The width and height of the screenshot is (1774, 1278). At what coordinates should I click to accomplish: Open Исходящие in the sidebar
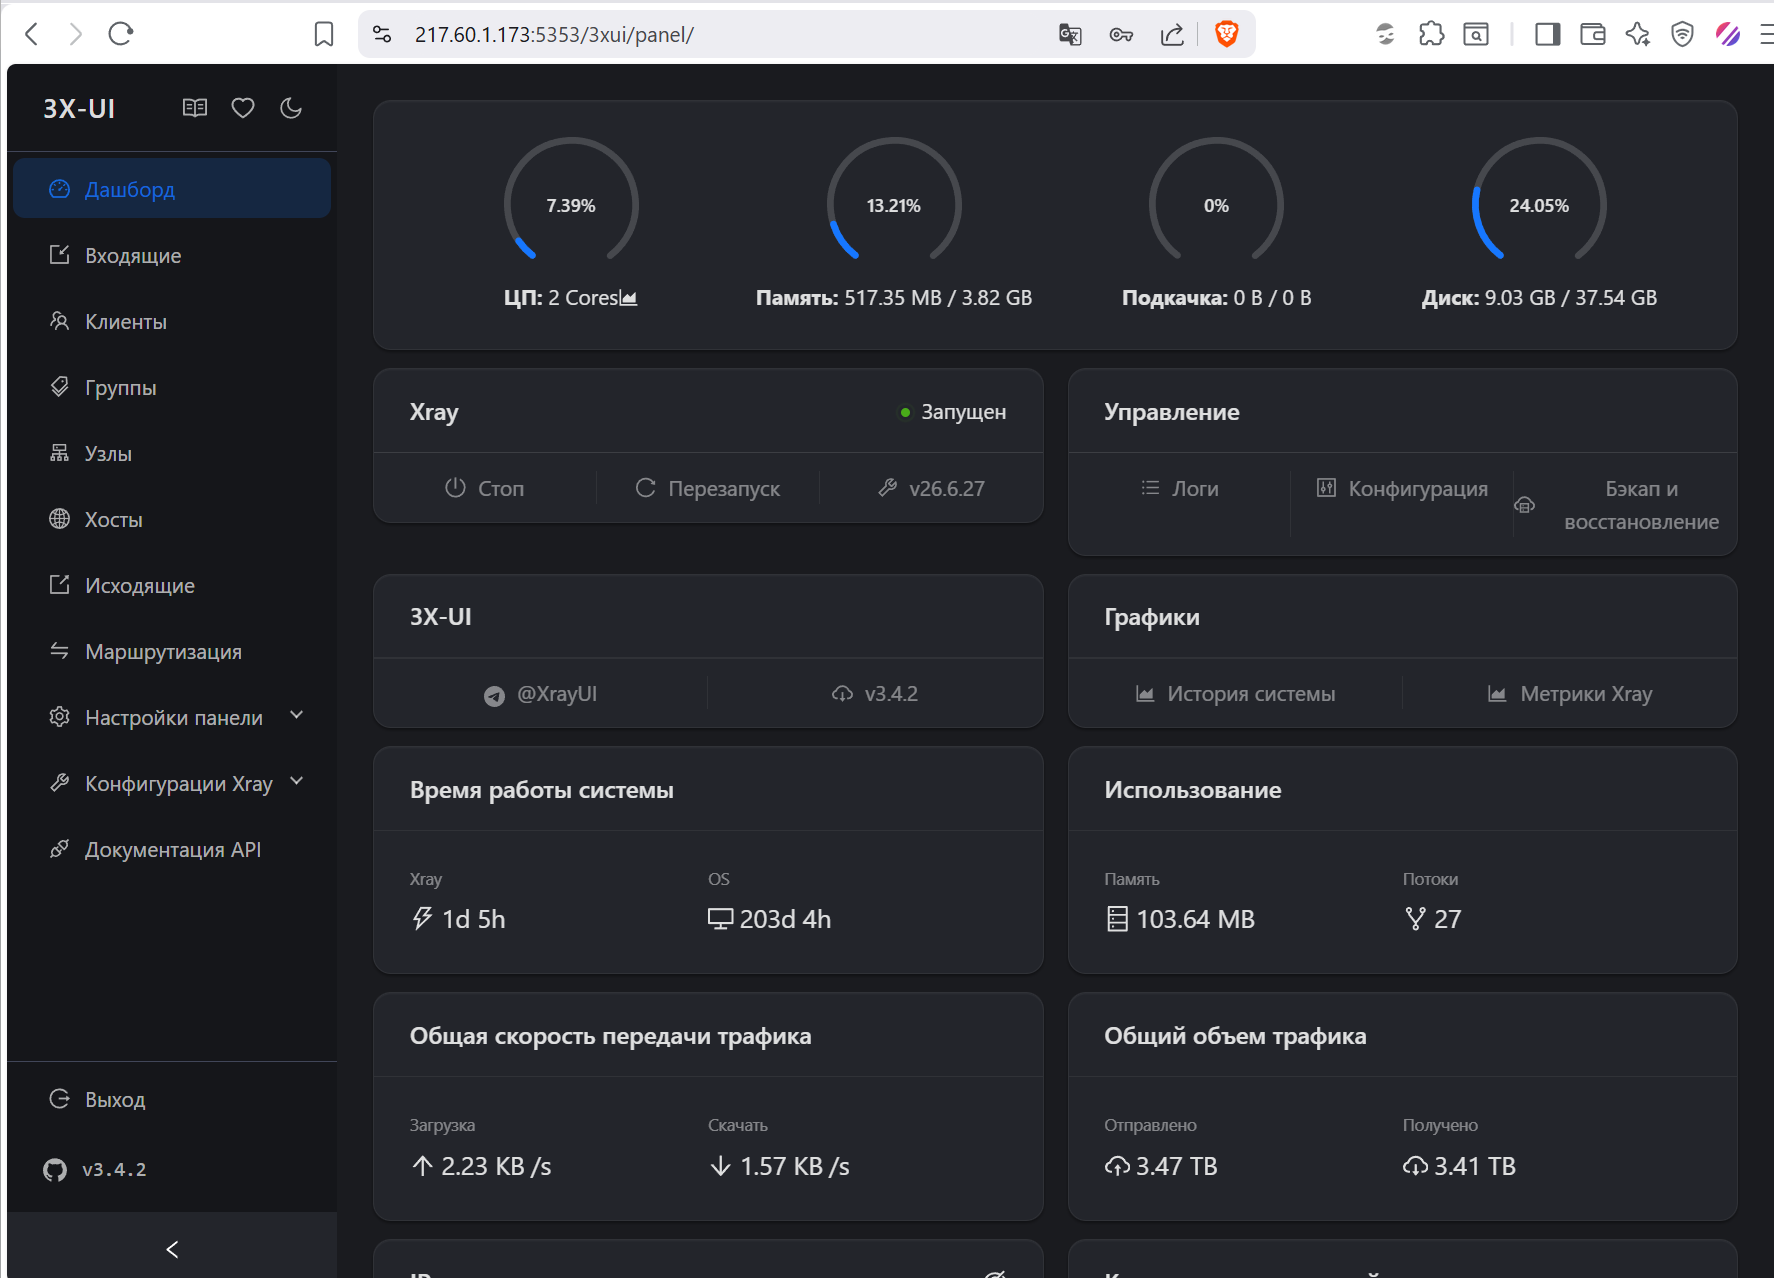coord(172,585)
